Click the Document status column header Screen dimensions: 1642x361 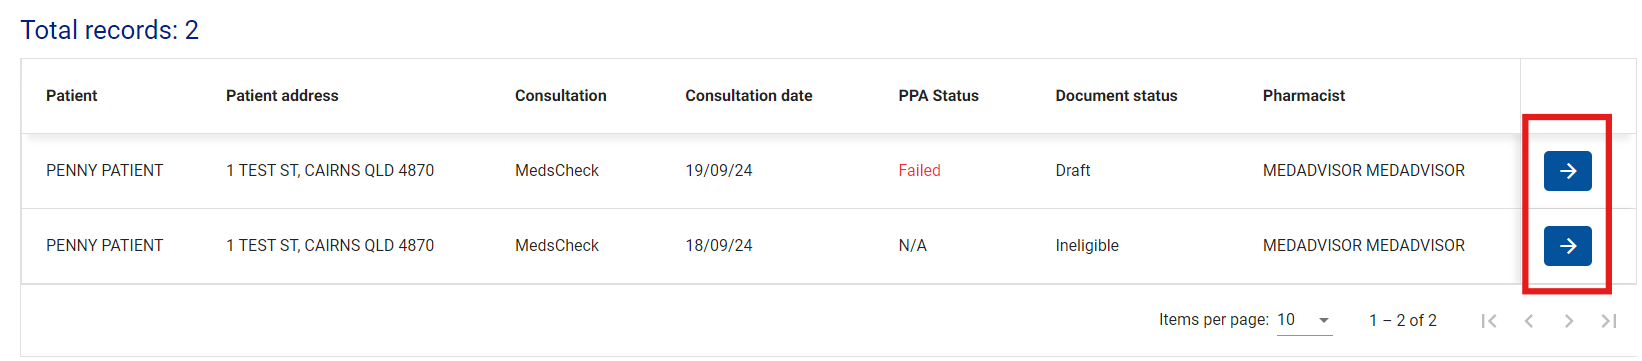pyautogui.click(x=1116, y=96)
